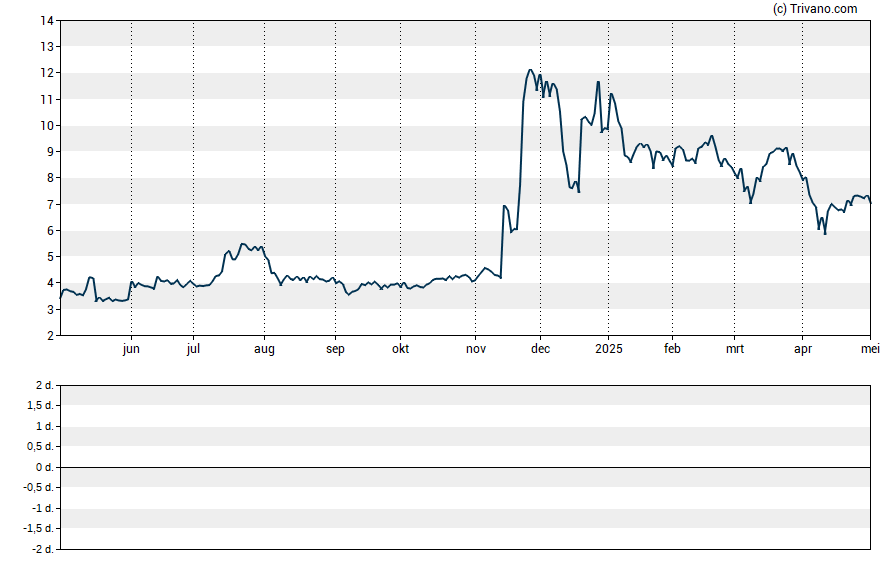Select the 'dec' x-axis label

(x=540, y=349)
